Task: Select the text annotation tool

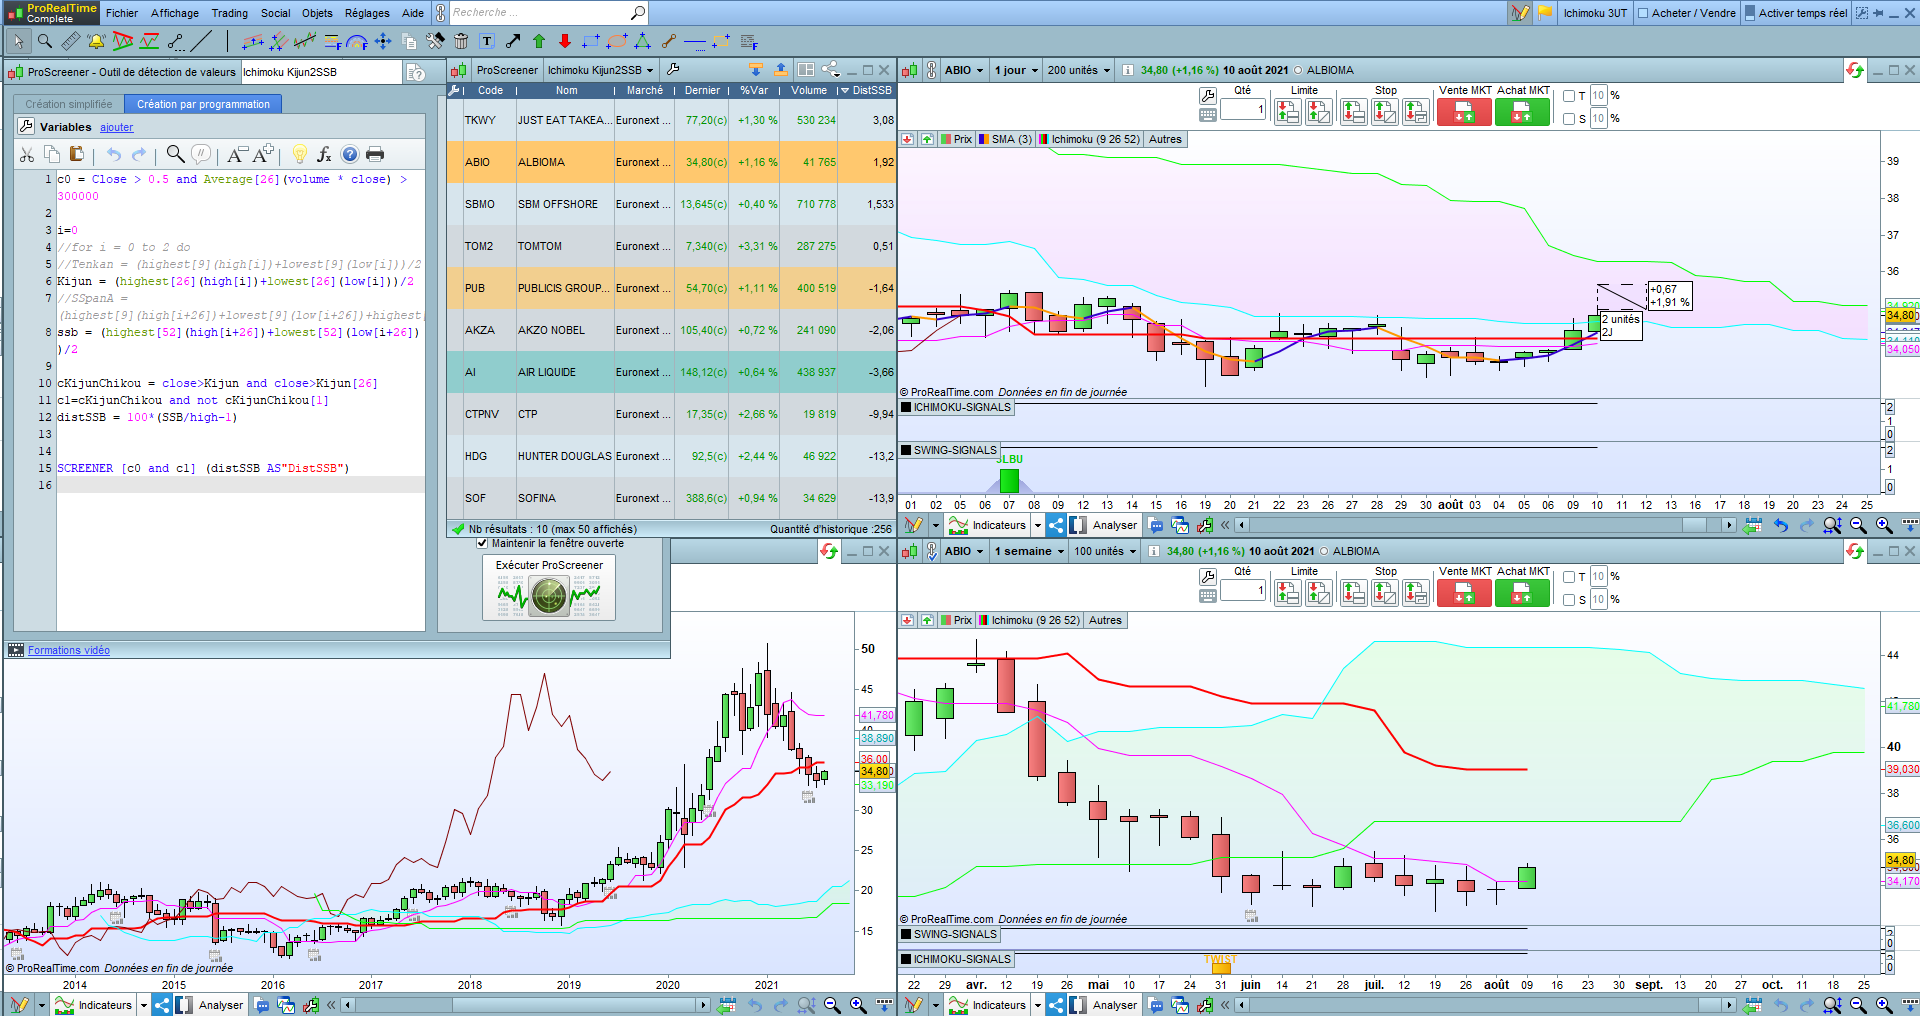Action: (487, 41)
